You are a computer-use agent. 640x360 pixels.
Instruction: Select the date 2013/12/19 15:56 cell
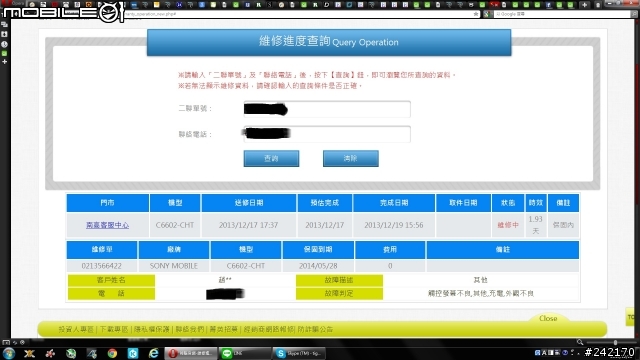coord(394,225)
